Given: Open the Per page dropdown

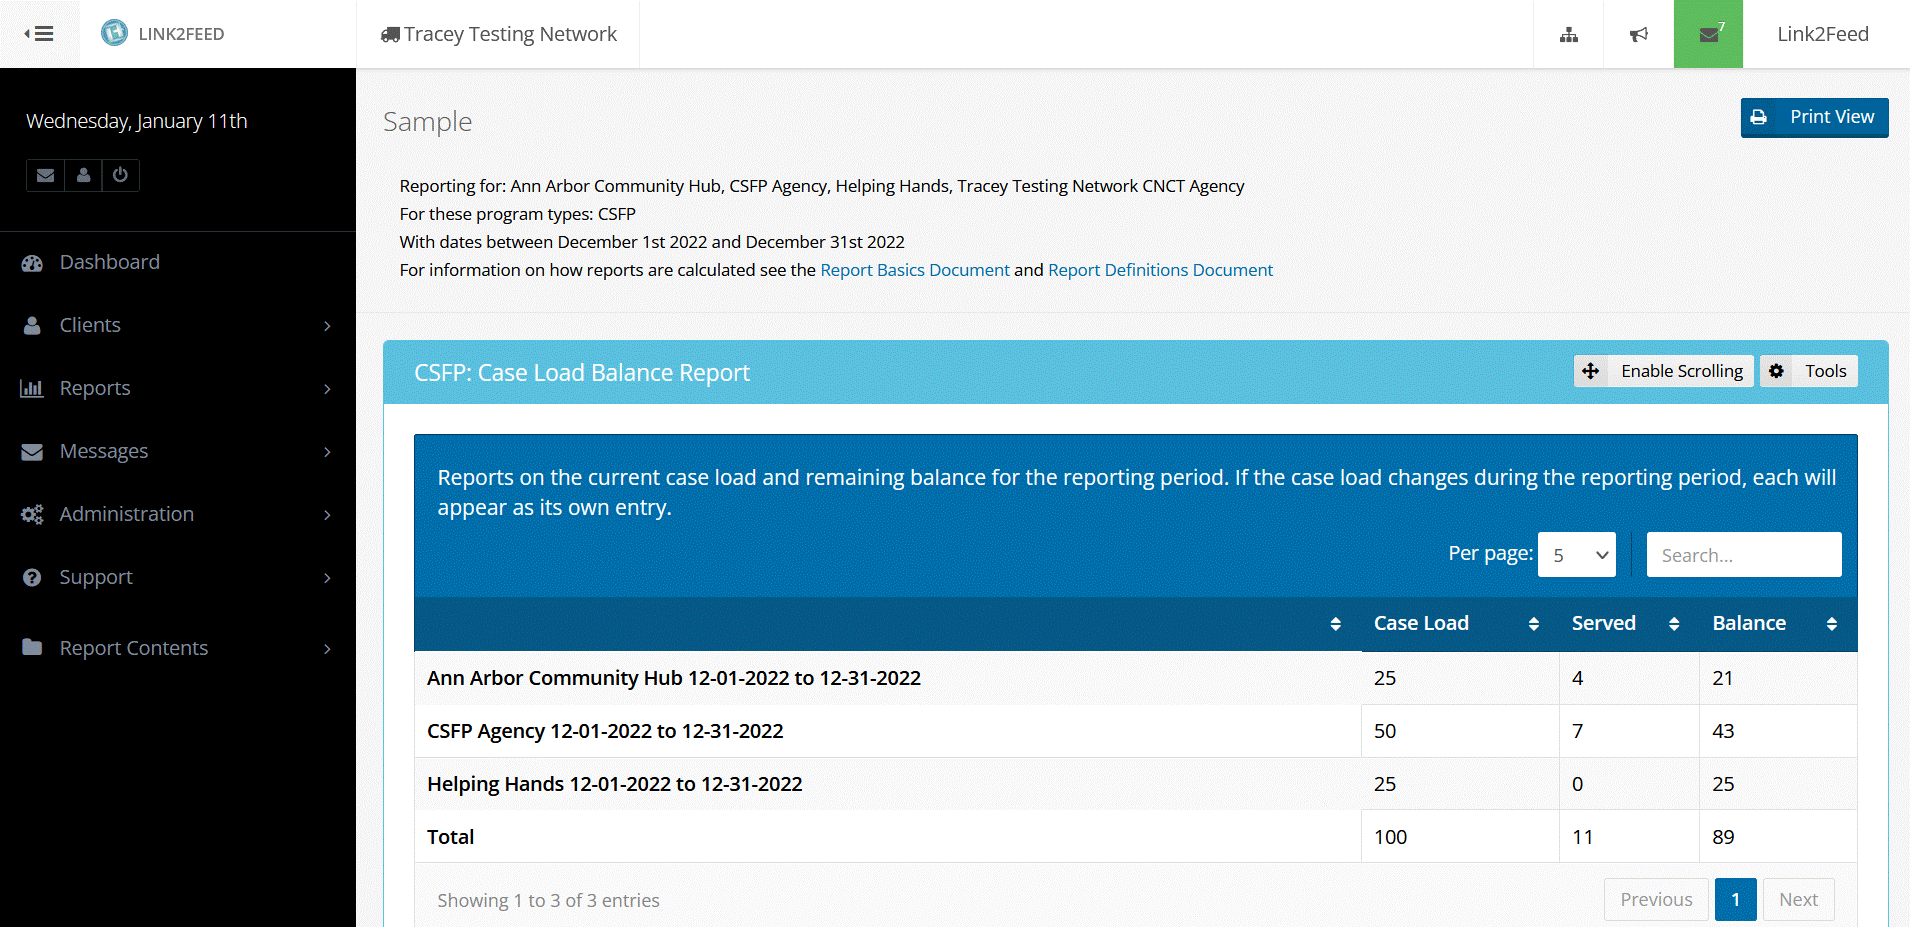Looking at the screenshot, I should coord(1576,554).
